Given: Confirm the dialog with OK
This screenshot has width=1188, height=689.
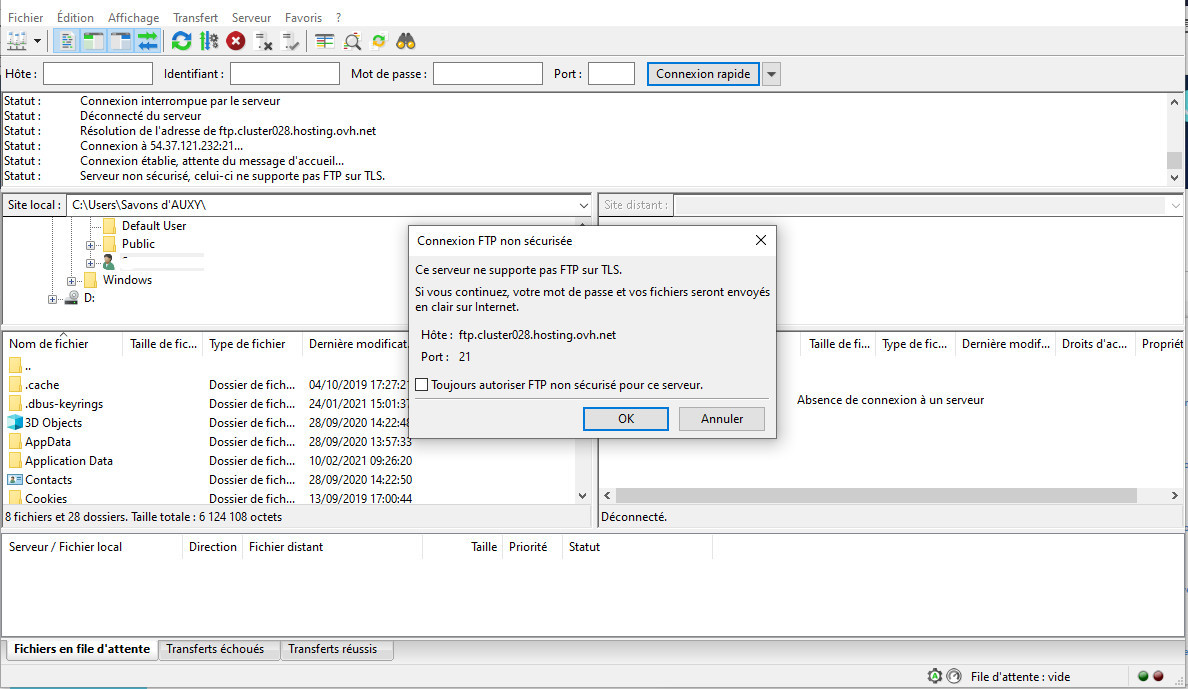Looking at the screenshot, I should pyautogui.click(x=625, y=419).
